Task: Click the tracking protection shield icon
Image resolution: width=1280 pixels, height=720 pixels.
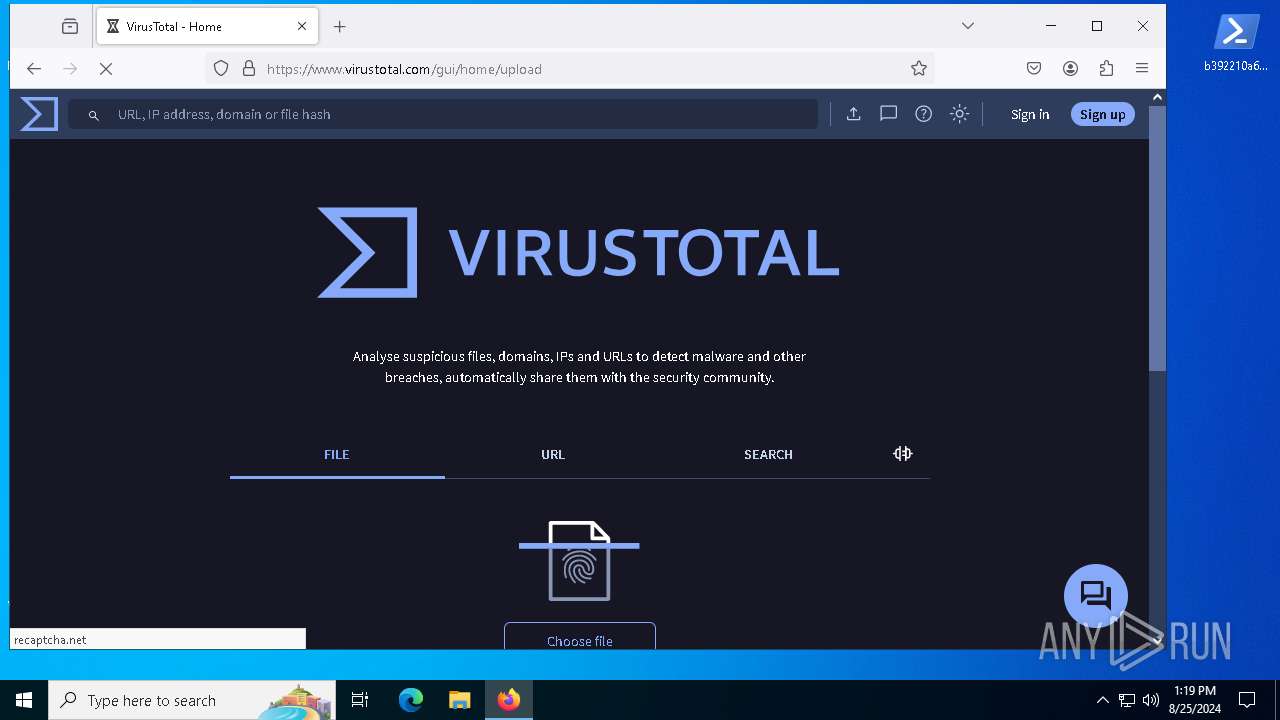Action: click(x=221, y=68)
